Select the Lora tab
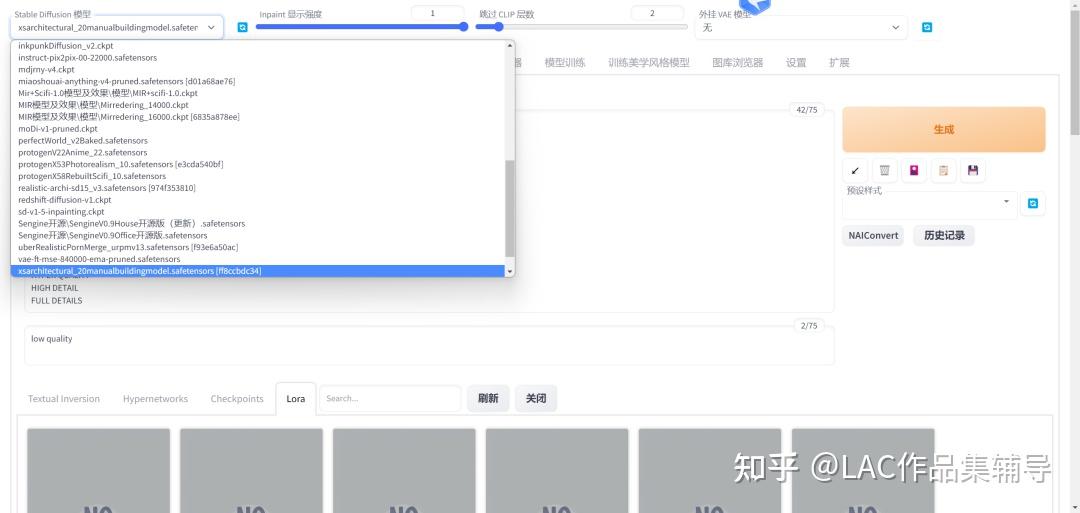 point(295,399)
